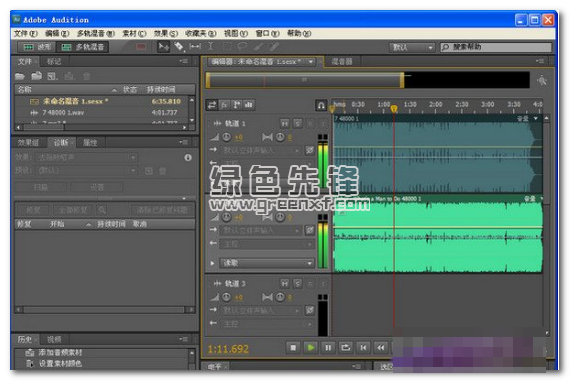This screenshot has height=381, width=570.
Task: Select the Time Selection tool
Action: (x=211, y=47)
